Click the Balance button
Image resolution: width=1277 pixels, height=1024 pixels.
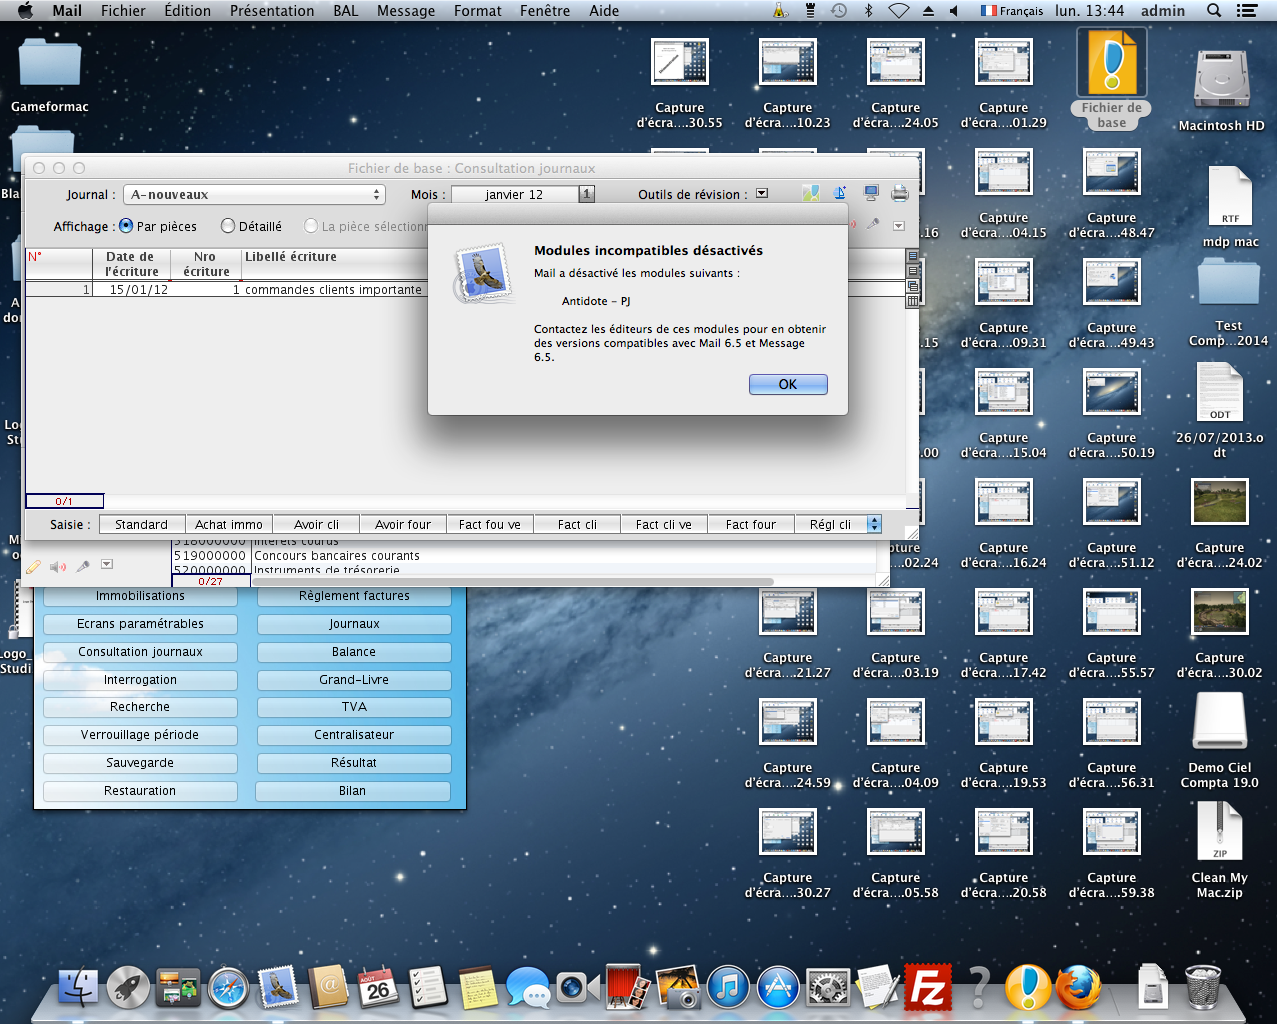click(354, 651)
